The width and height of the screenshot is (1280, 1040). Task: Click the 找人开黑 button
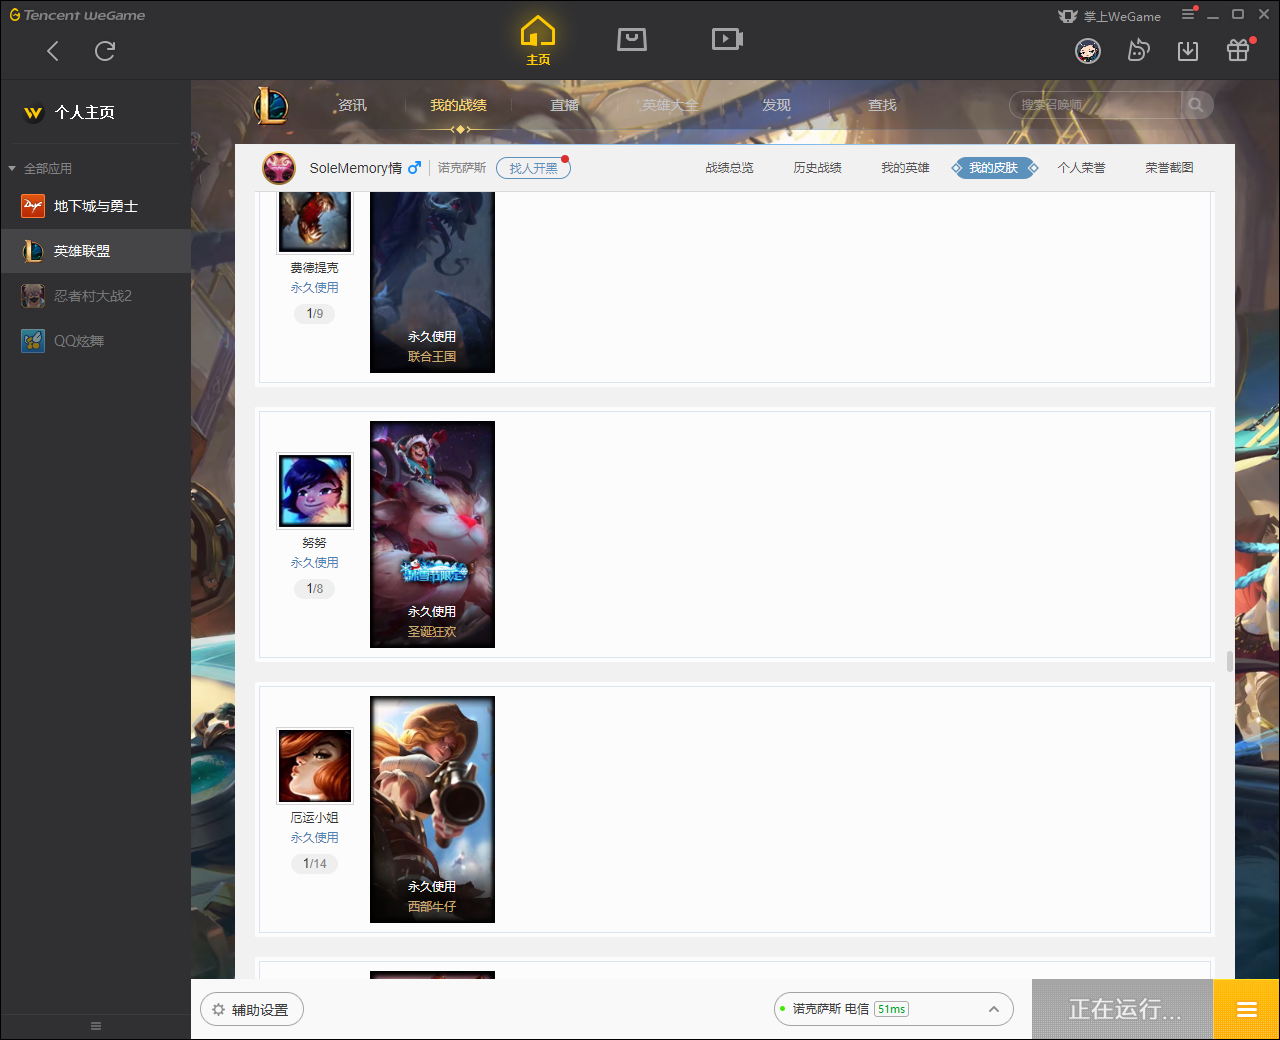533,168
